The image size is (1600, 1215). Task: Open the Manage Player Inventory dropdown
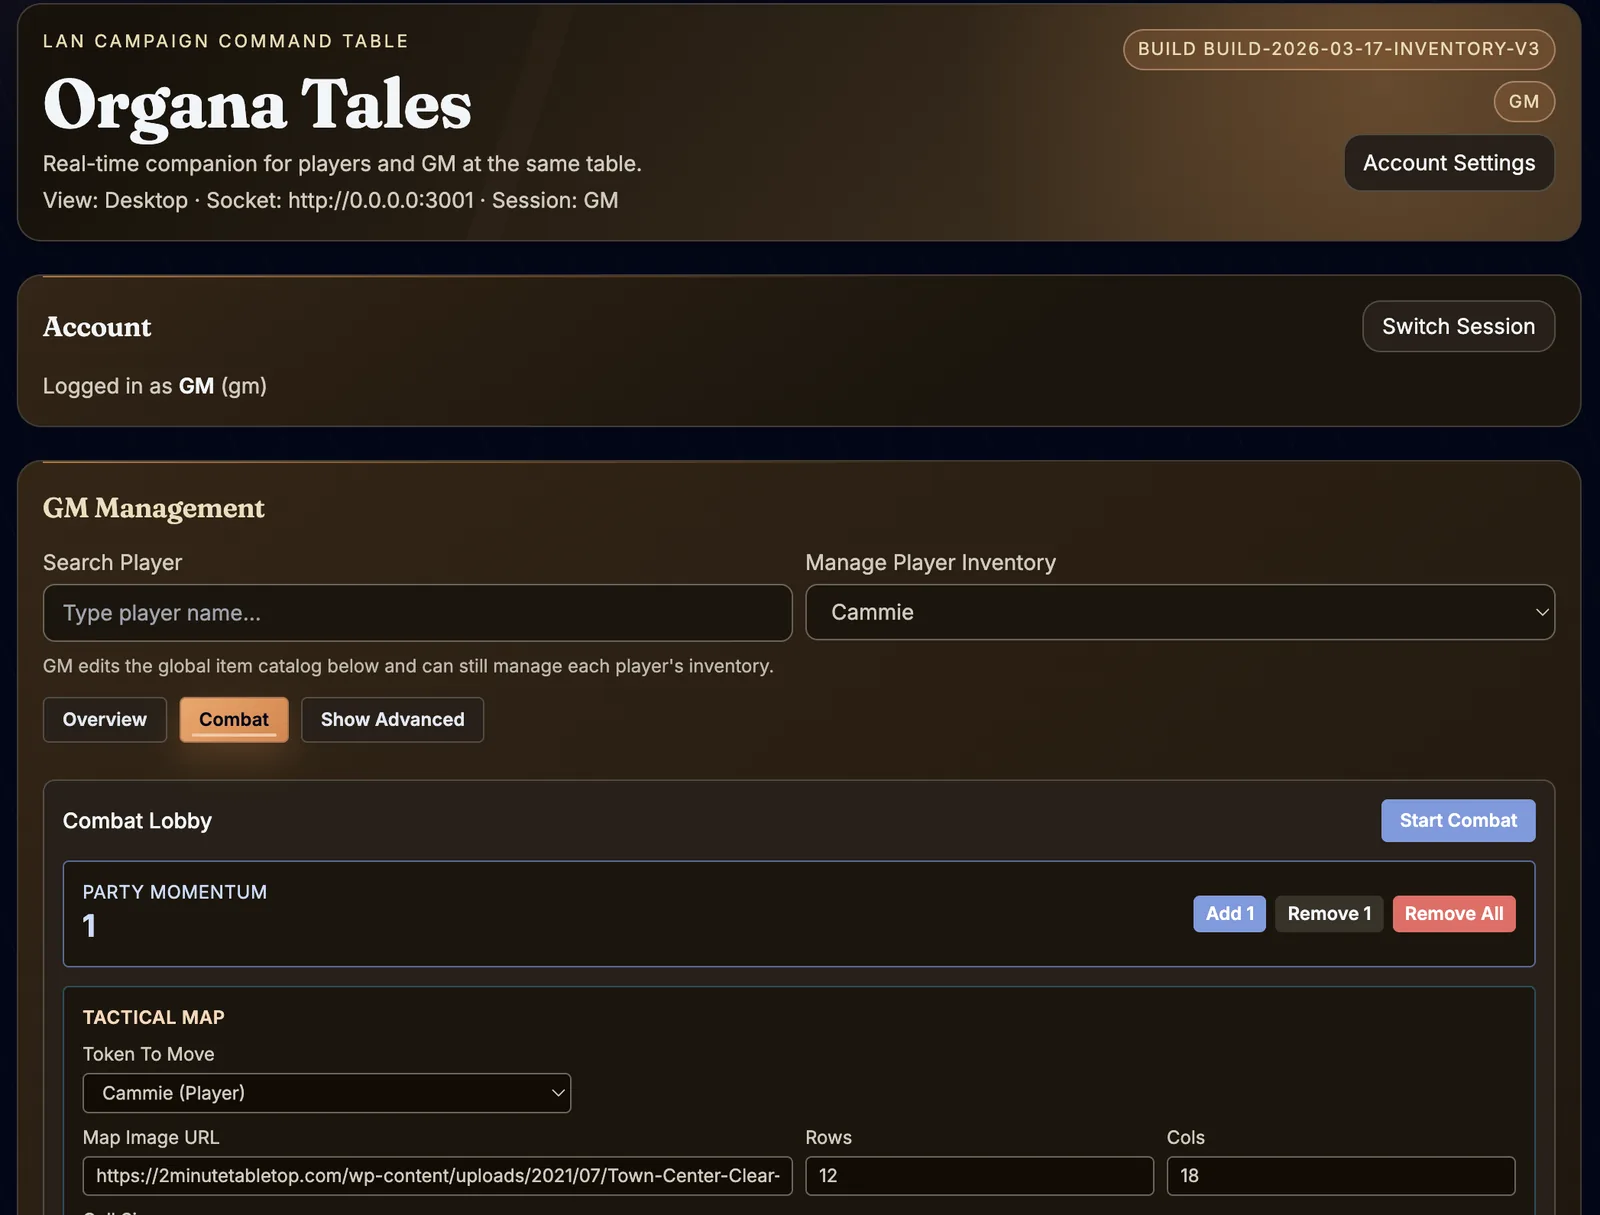[x=1180, y=612]
